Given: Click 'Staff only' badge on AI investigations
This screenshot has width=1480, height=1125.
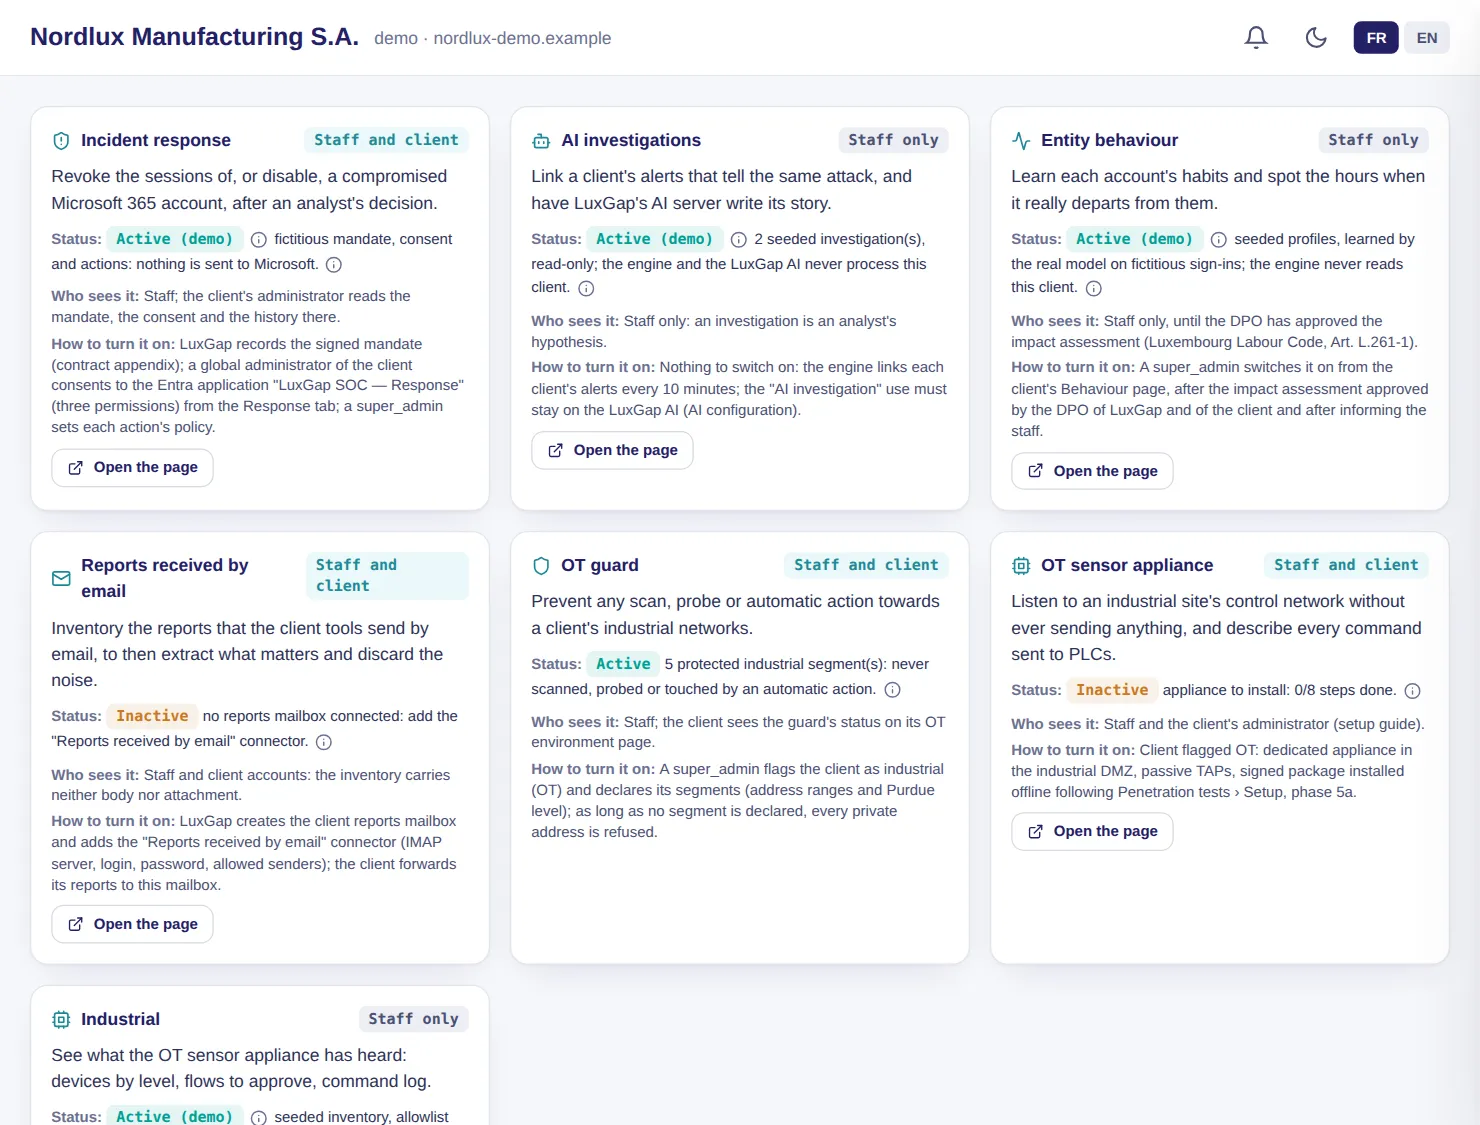Looking at the screenshot, I should pyautogui.click(x=893, y=141).
